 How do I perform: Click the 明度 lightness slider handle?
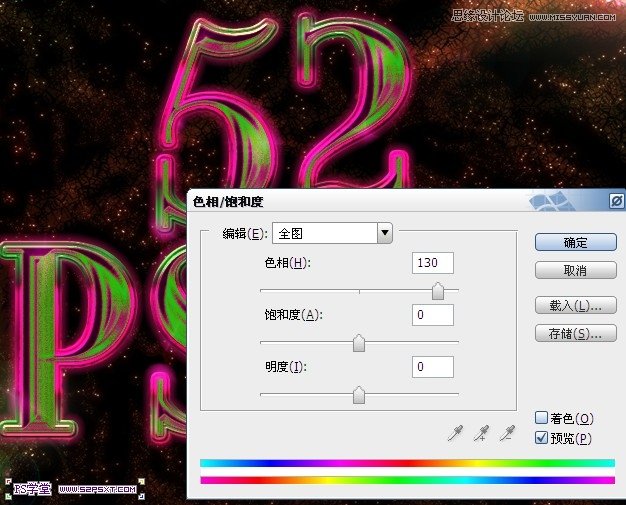click(359, 395)
